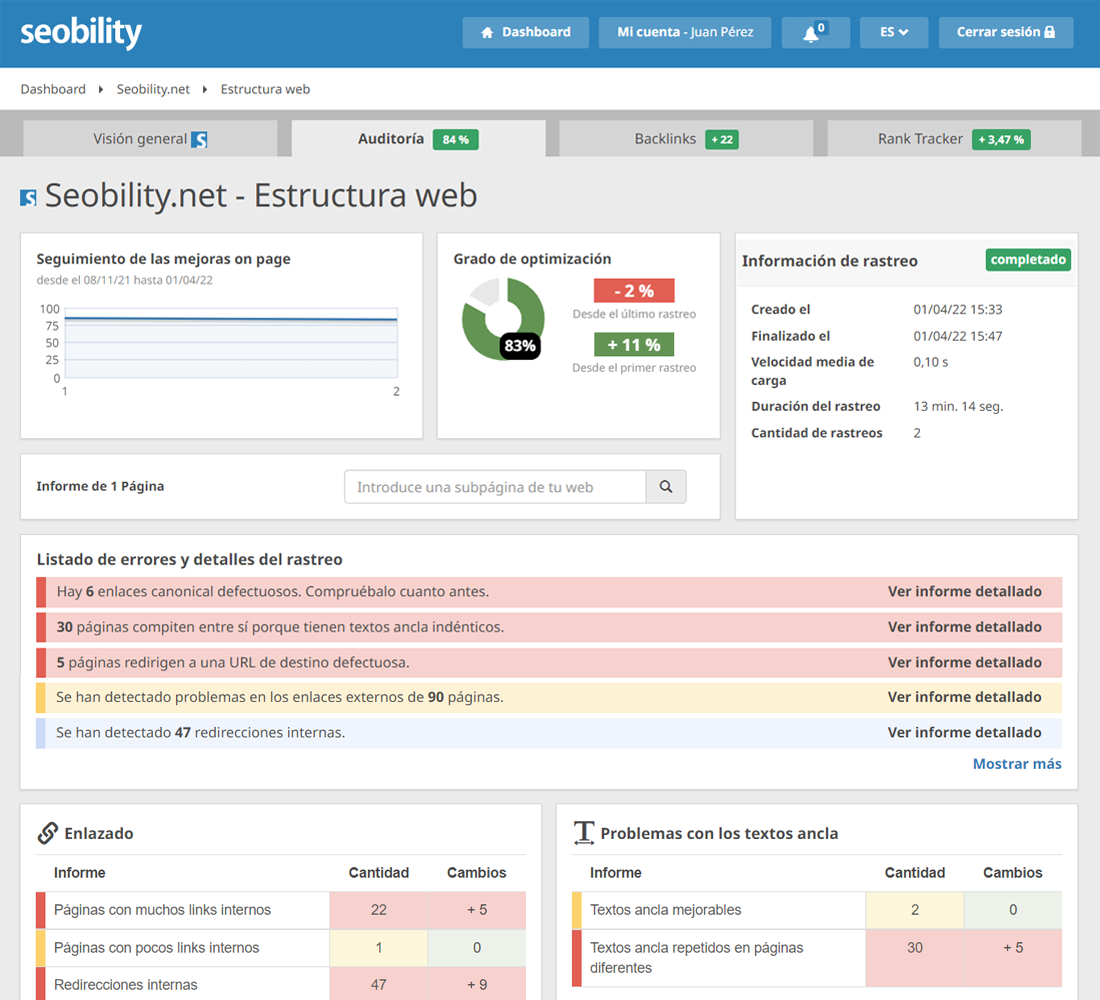Click the + 3,47 % Rank Tracker badge
This screenshot has width=1100, height=1000.
[x=1001, y=140]
